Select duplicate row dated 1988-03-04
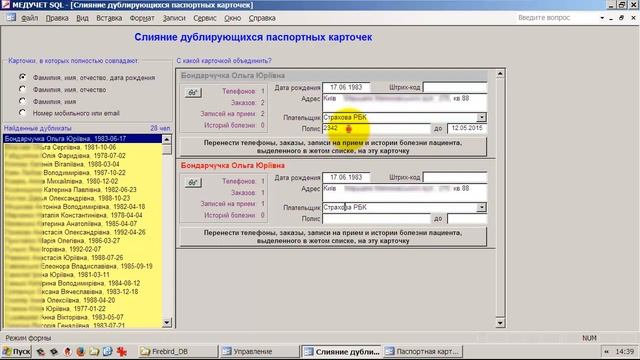 83,164
